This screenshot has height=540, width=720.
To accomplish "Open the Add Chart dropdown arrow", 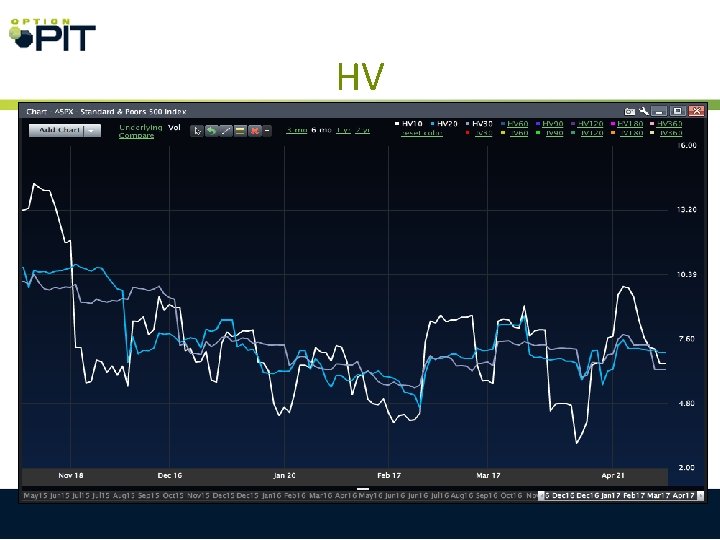I will pos(92,131).
